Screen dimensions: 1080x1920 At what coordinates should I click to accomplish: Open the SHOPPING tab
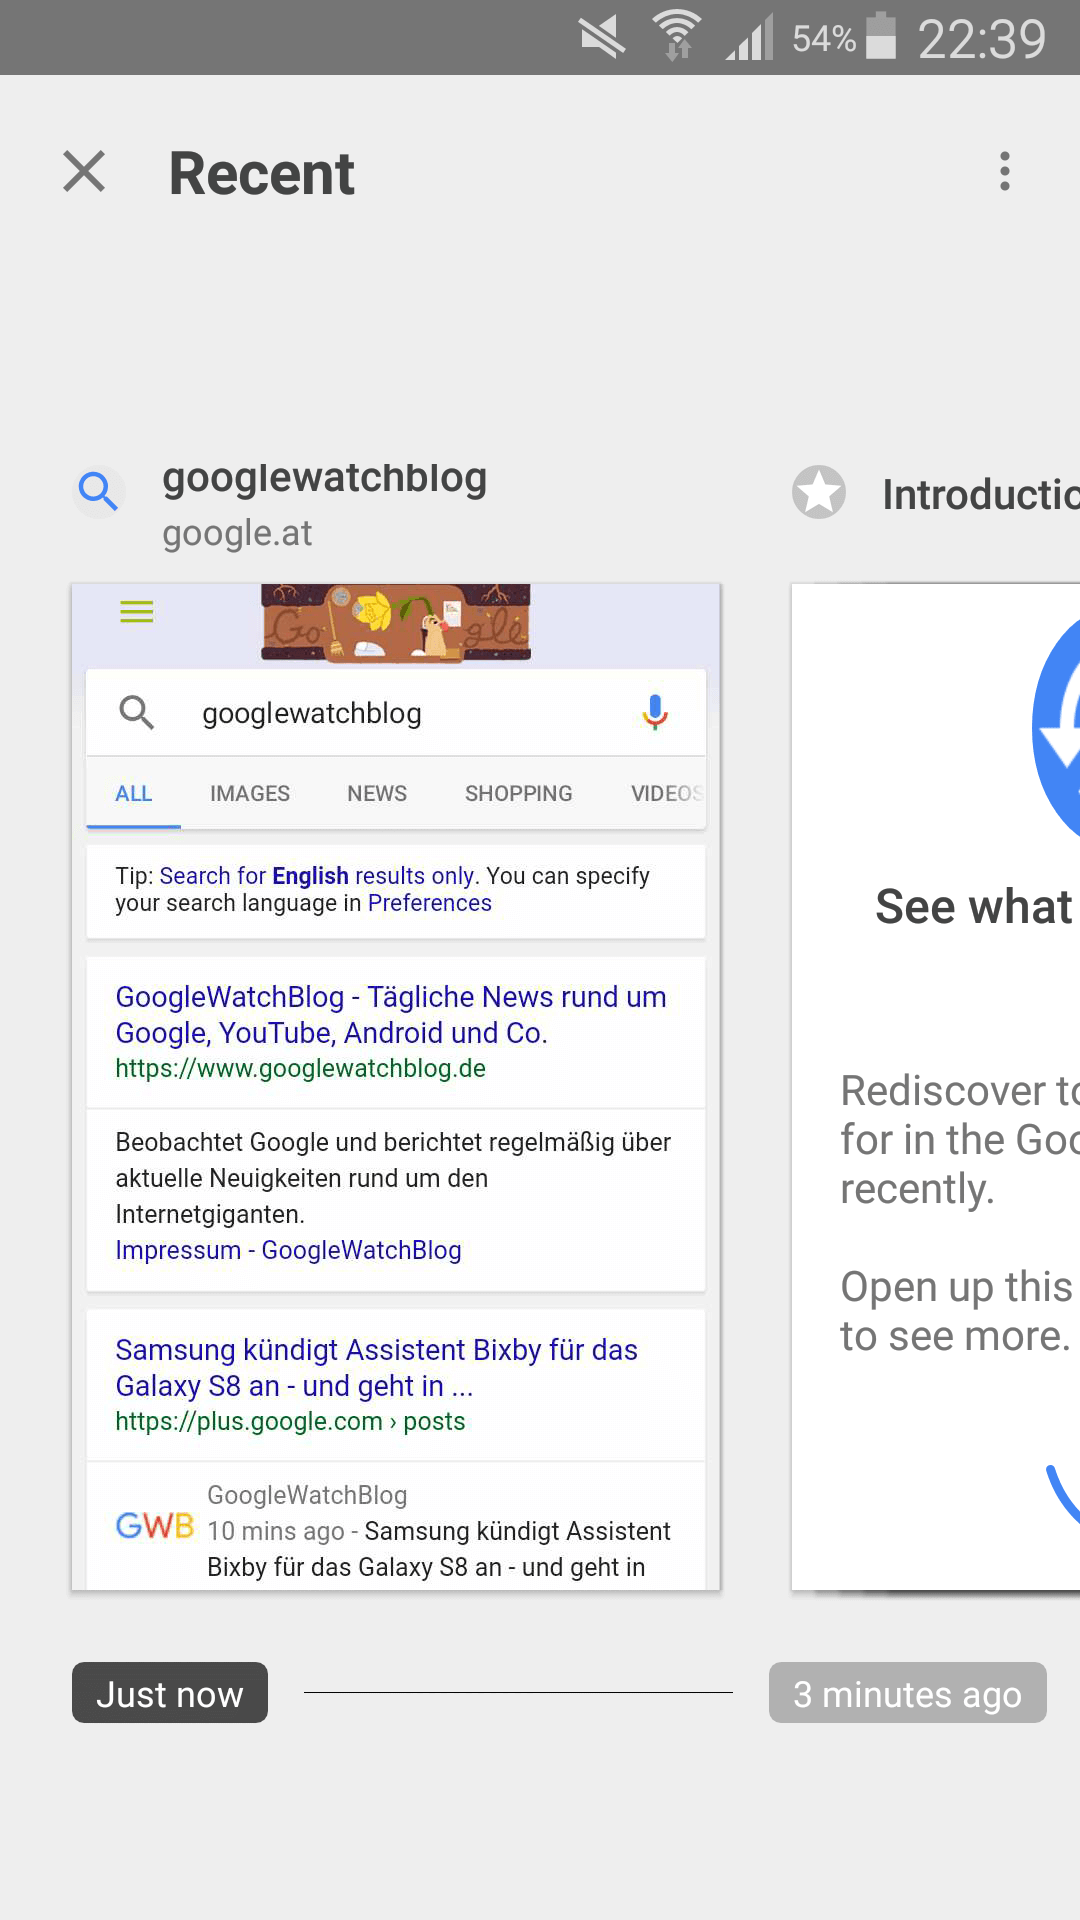[518, 794]
